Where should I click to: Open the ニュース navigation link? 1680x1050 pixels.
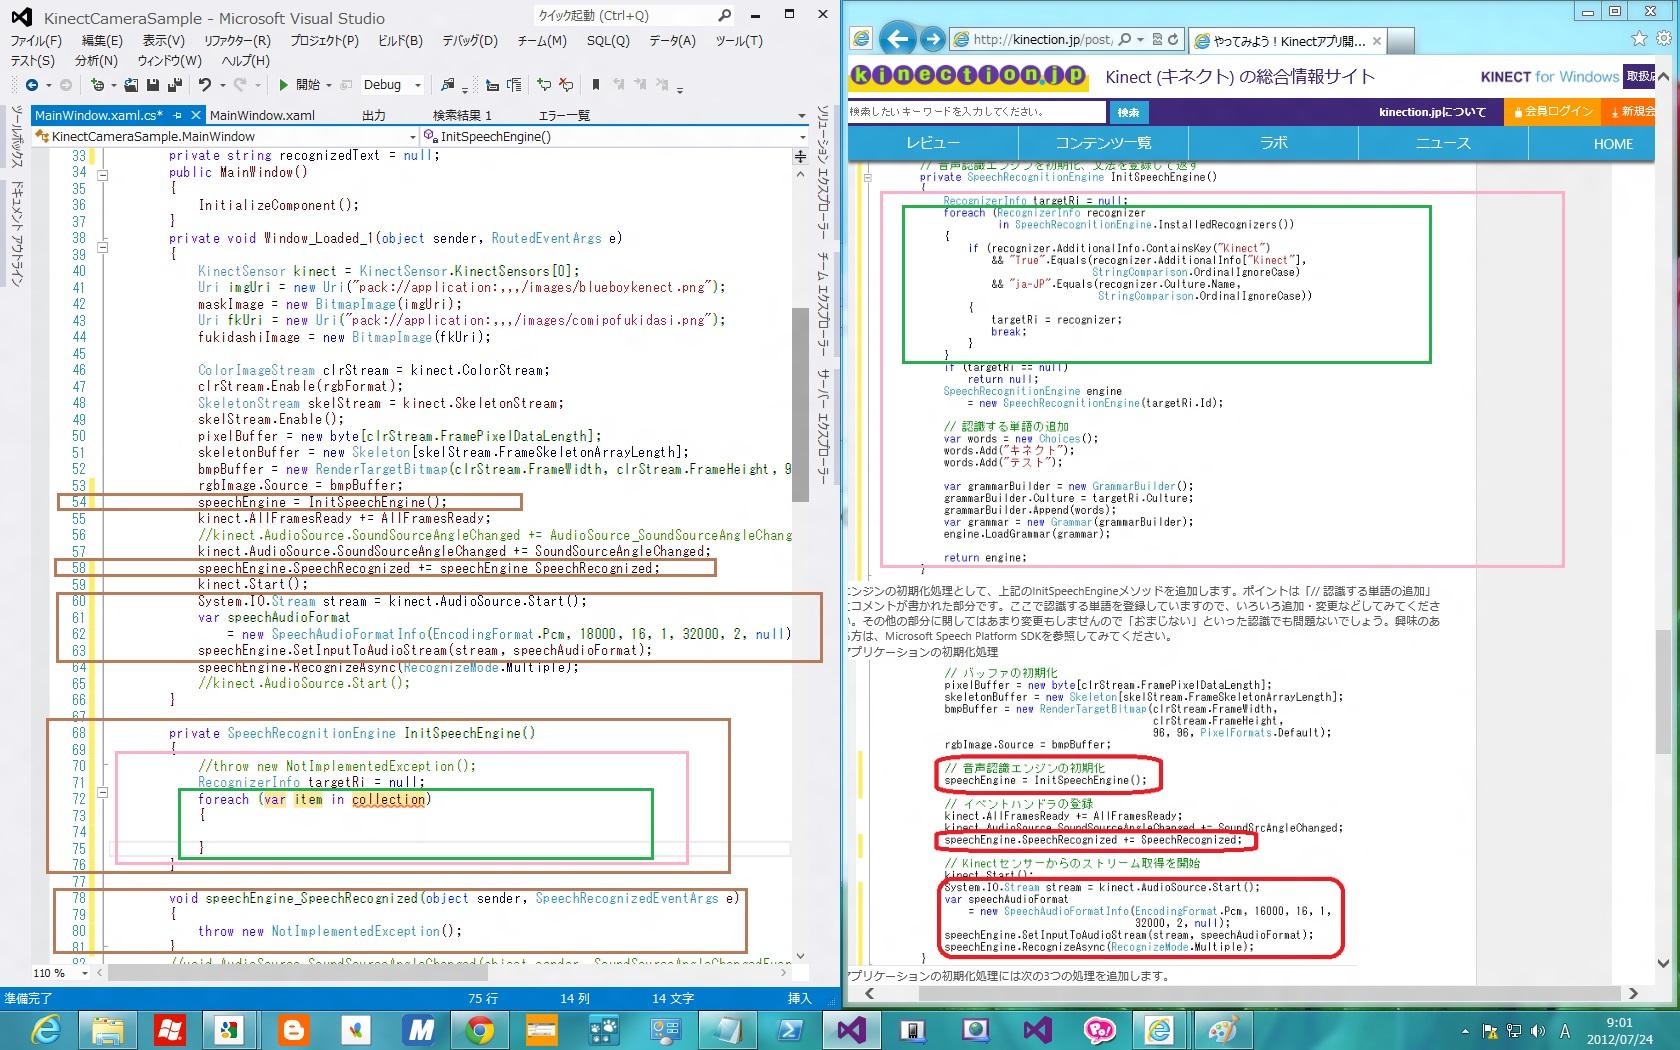pos(1442,143)
